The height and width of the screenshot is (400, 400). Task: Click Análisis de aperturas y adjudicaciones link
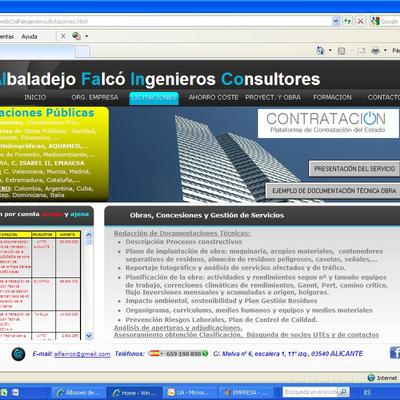click(178, 328)
